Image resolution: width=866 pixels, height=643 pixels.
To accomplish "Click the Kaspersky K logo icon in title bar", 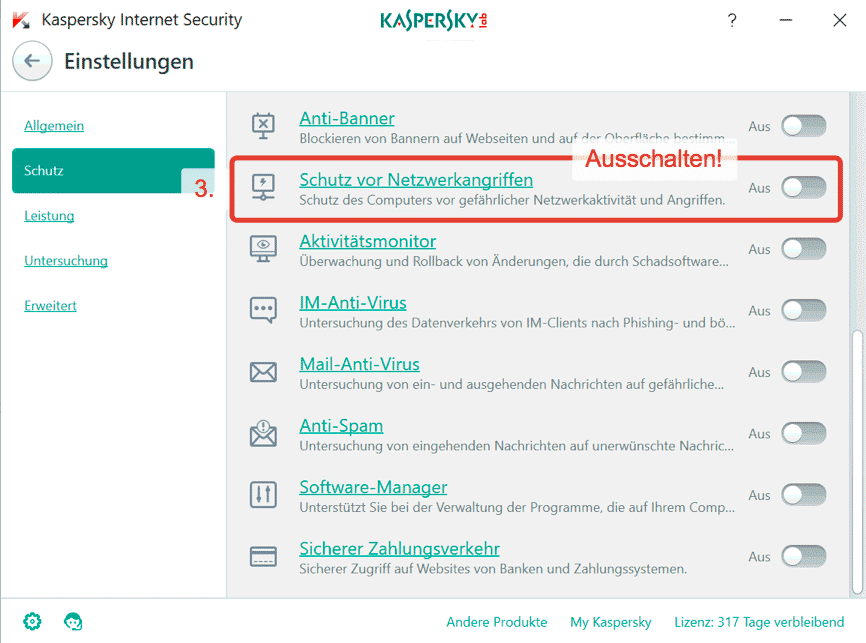I will [x=21, y=20].
